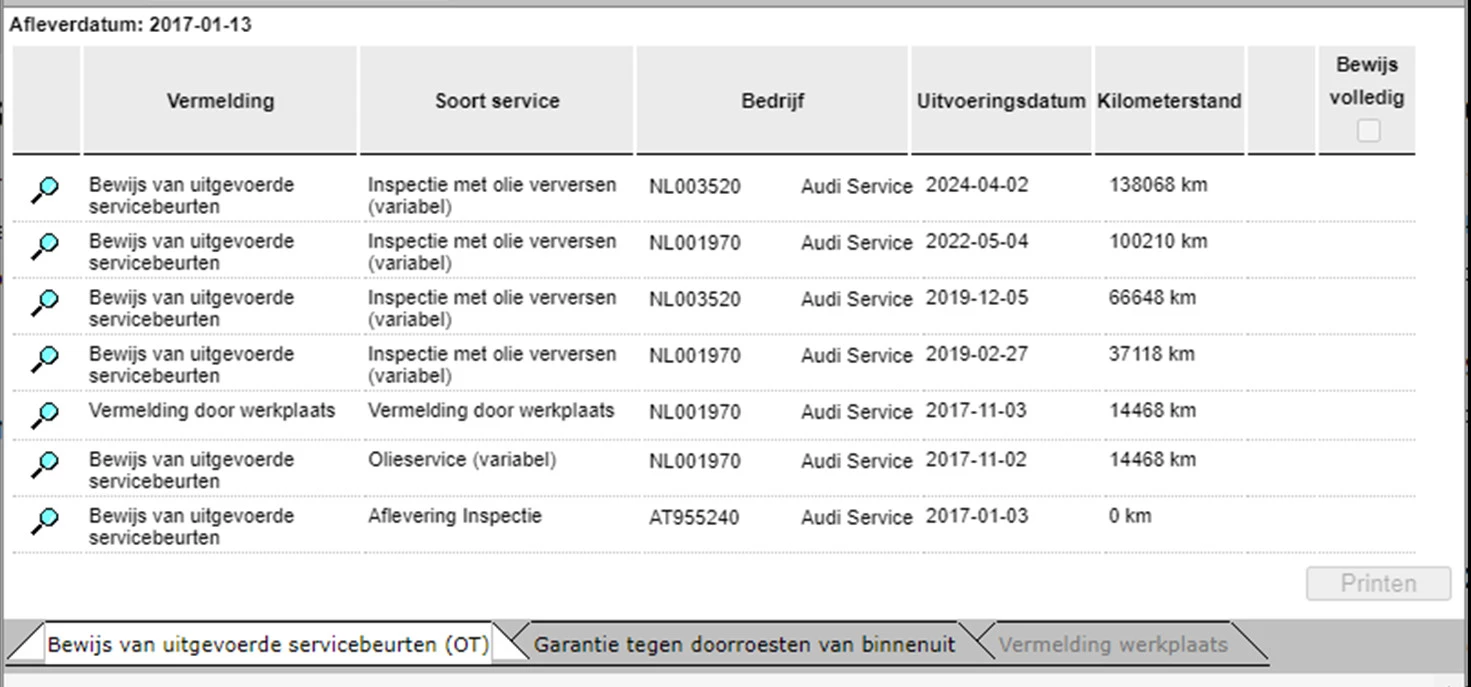This screenshot has width=1471, height=687.
Task: Click the 138068 km mileage cell
Action: [1158, 185]
